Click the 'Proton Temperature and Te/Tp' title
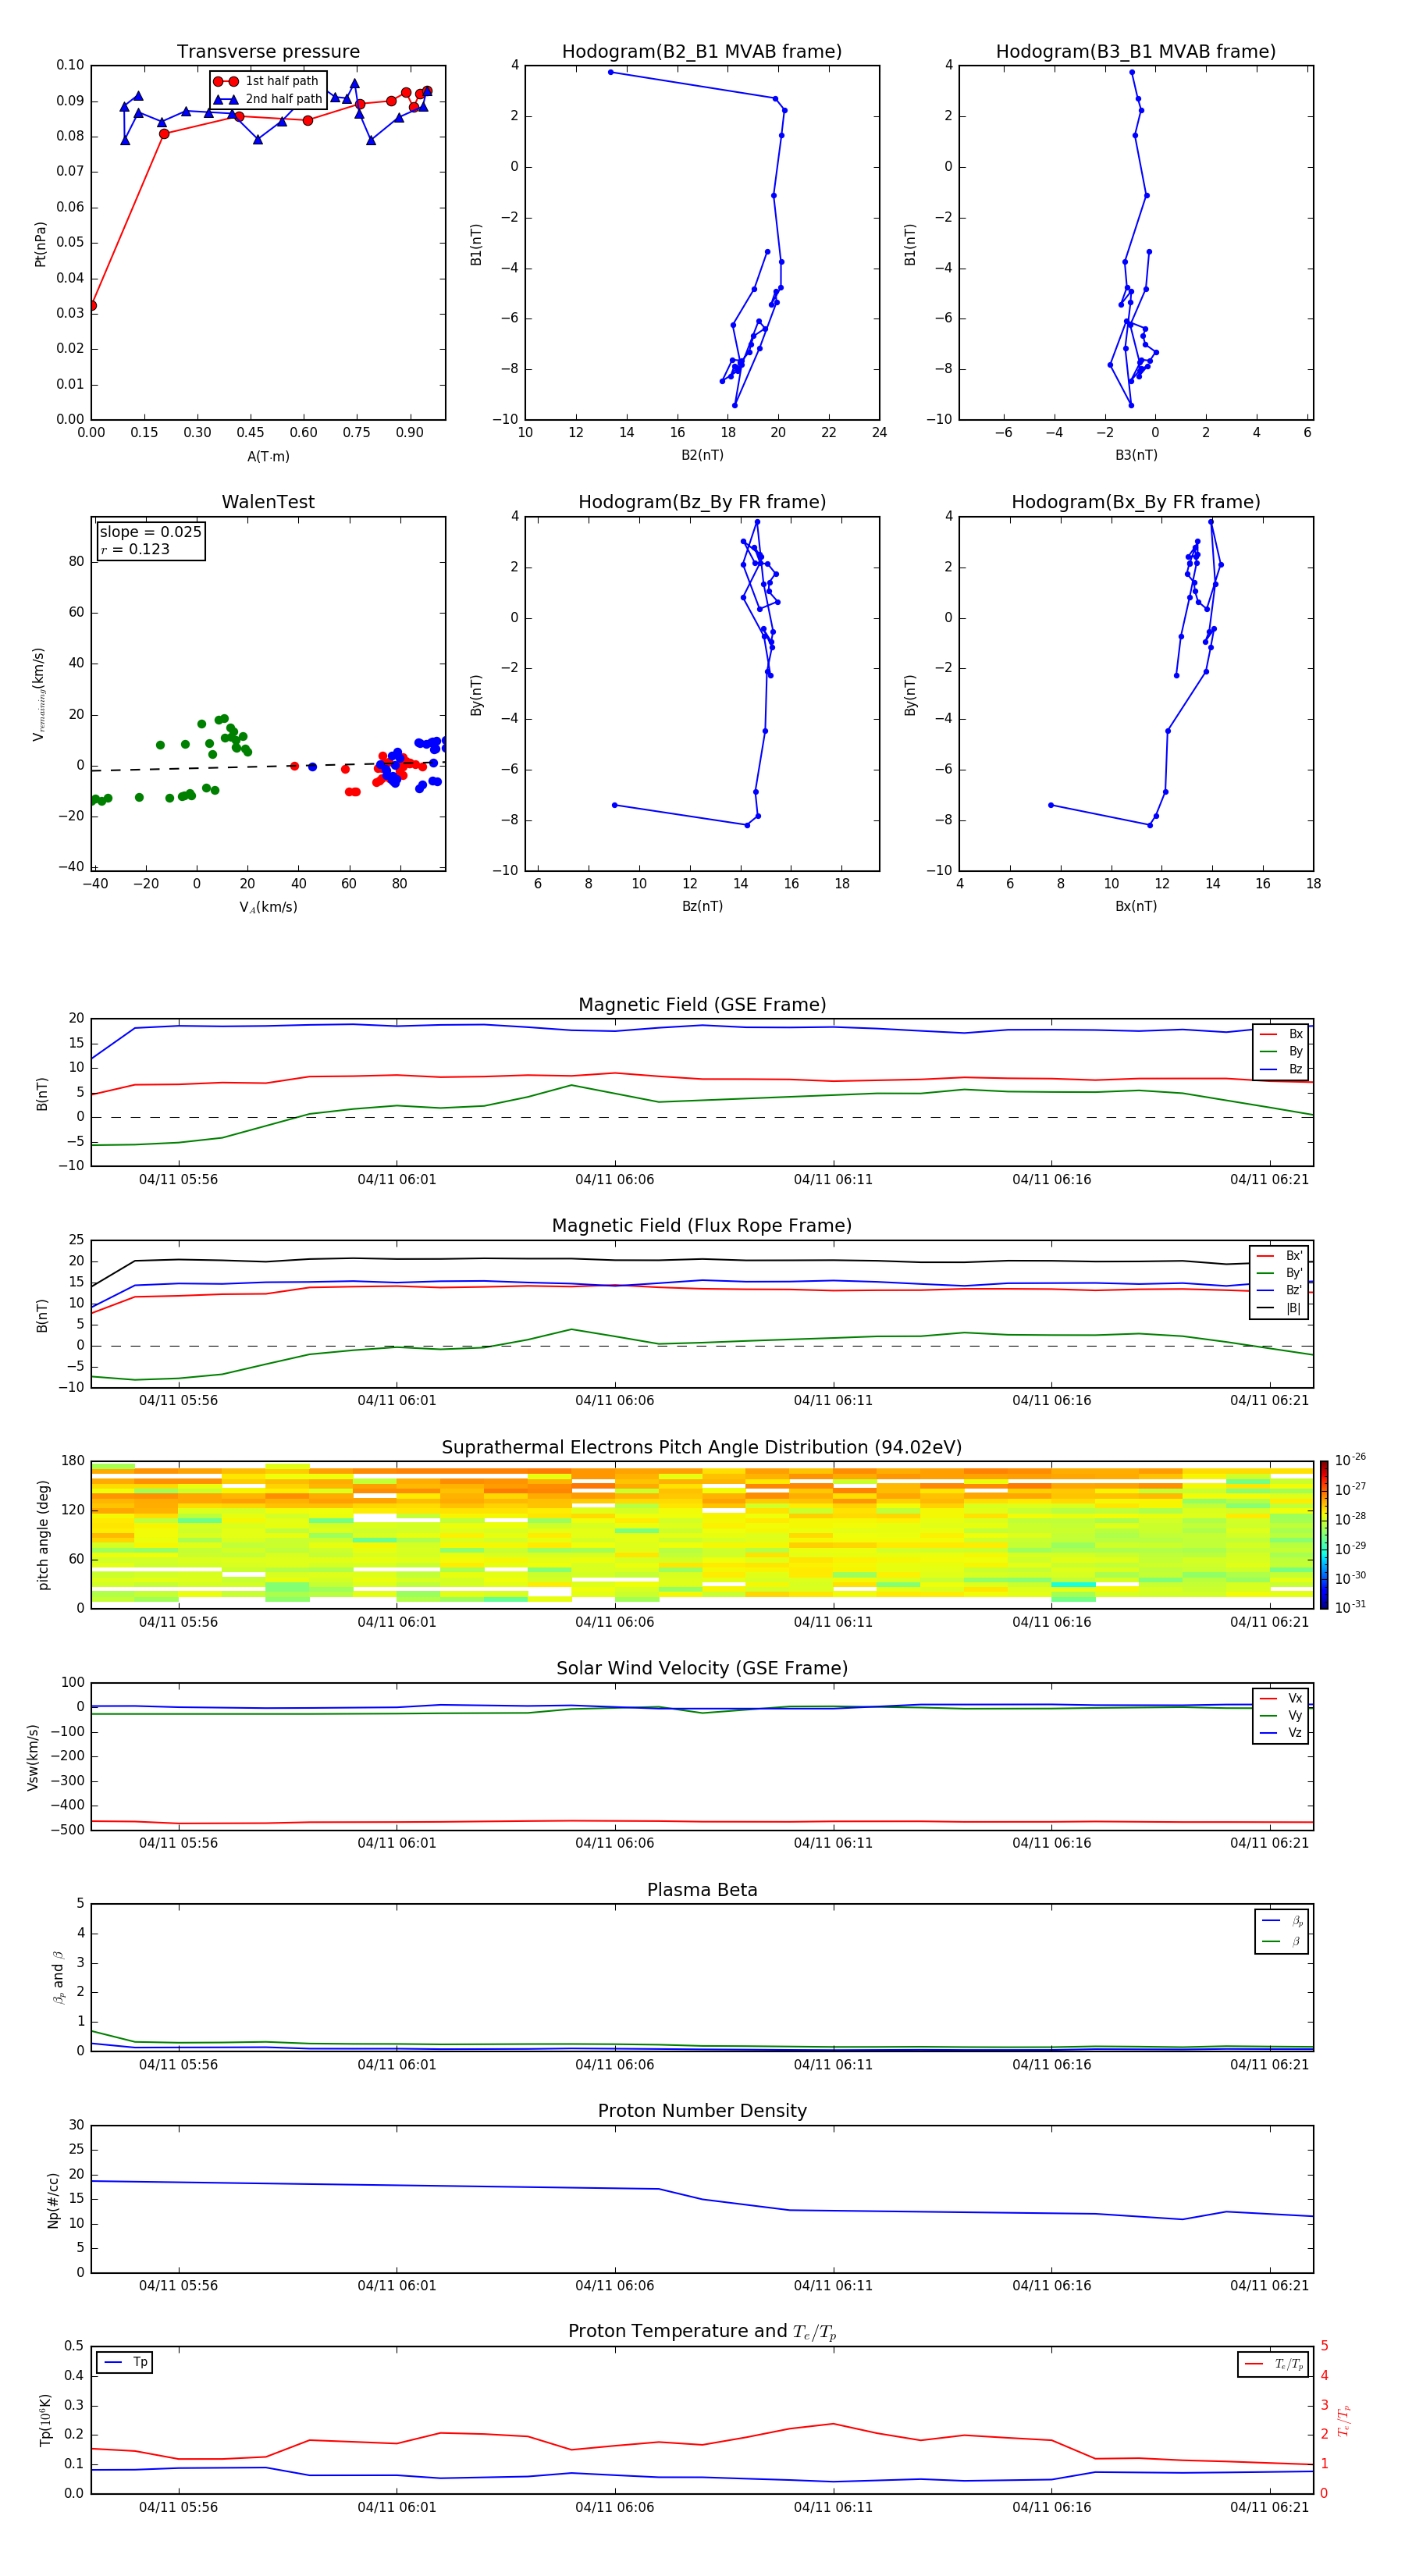Viewport: 1405px width, 2576px height. [x=702, y=2332]
